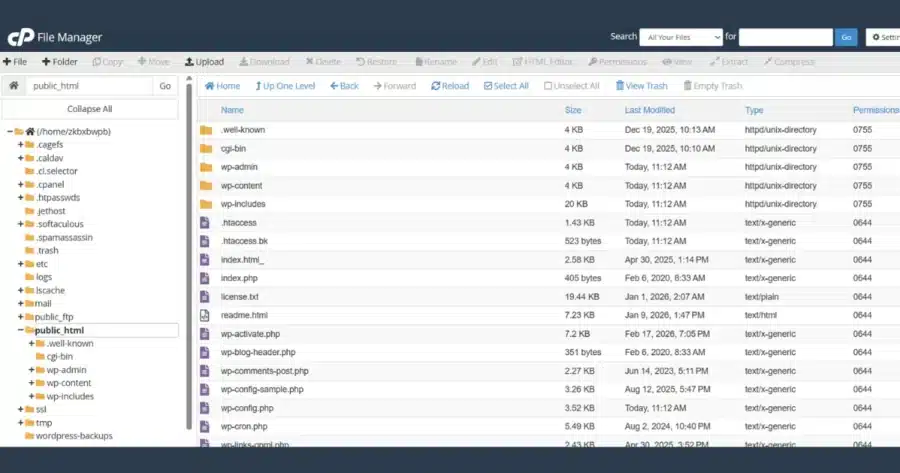Click the wp-config.php file icon
Screen dimensions: 900x473
click(x=204, y=408)
